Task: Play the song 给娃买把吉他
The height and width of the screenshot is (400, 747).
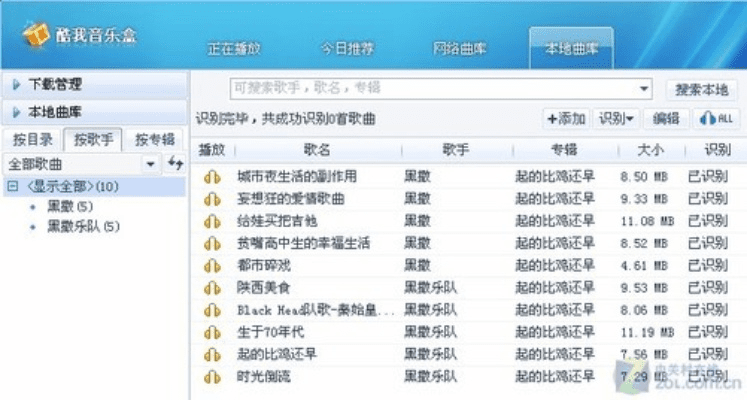Action: [x=212, y=222]
